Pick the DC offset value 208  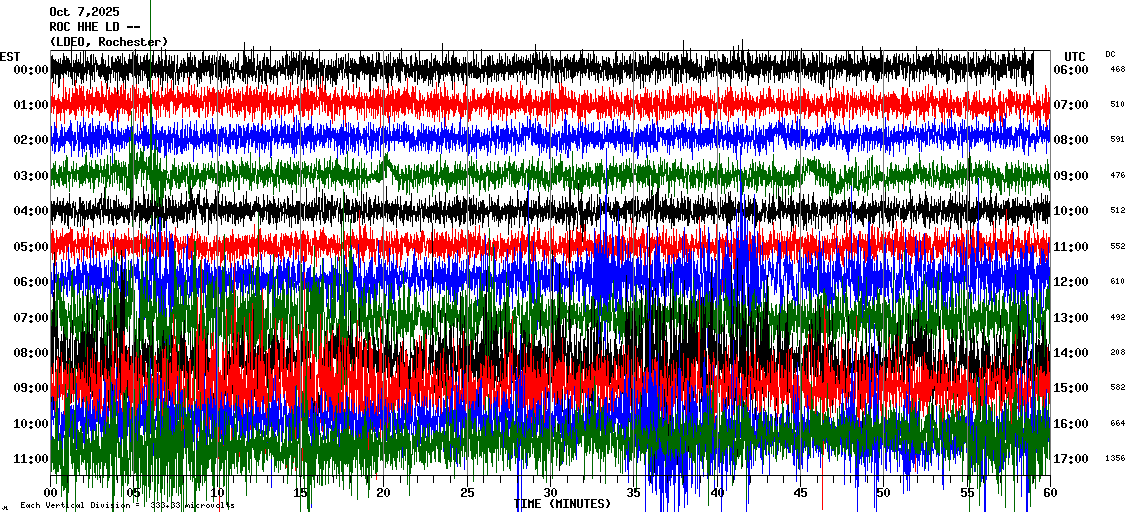1118,352
